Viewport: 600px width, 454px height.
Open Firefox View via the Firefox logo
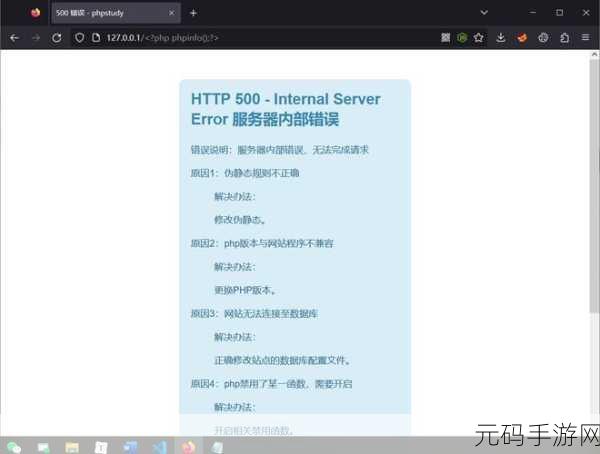[x=36, y=13]
